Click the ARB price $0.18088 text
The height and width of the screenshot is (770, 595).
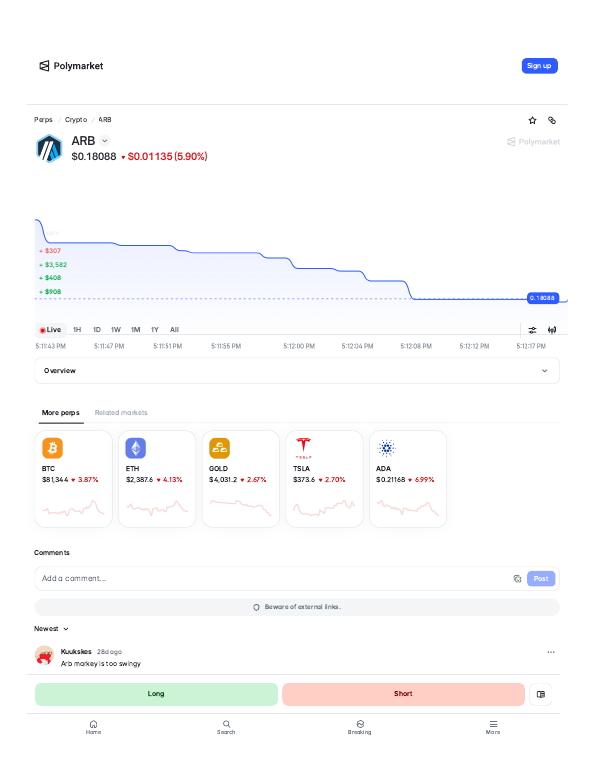point(94,157)
